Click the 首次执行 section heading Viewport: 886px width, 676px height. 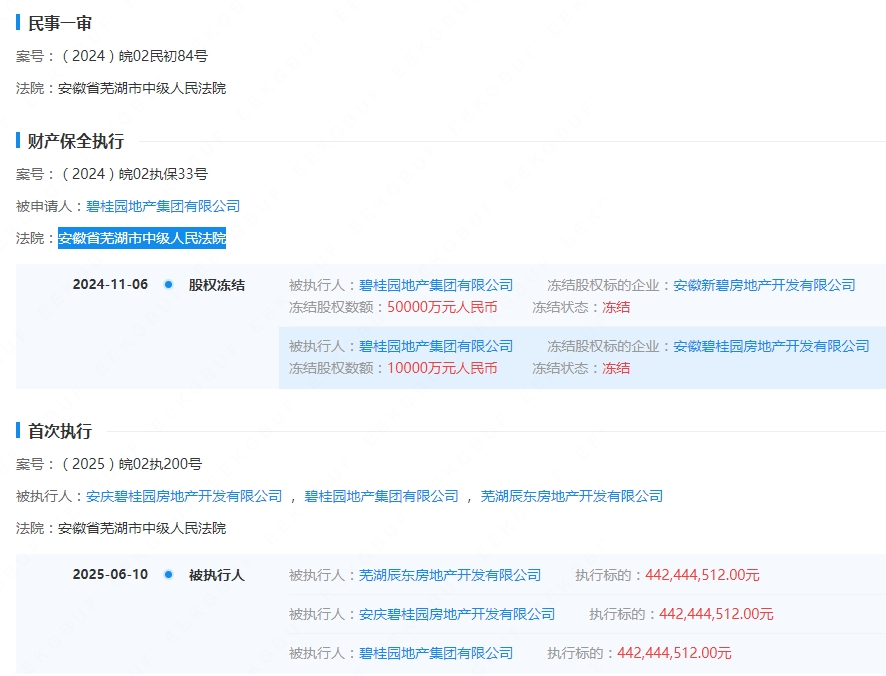click(60, 431)
